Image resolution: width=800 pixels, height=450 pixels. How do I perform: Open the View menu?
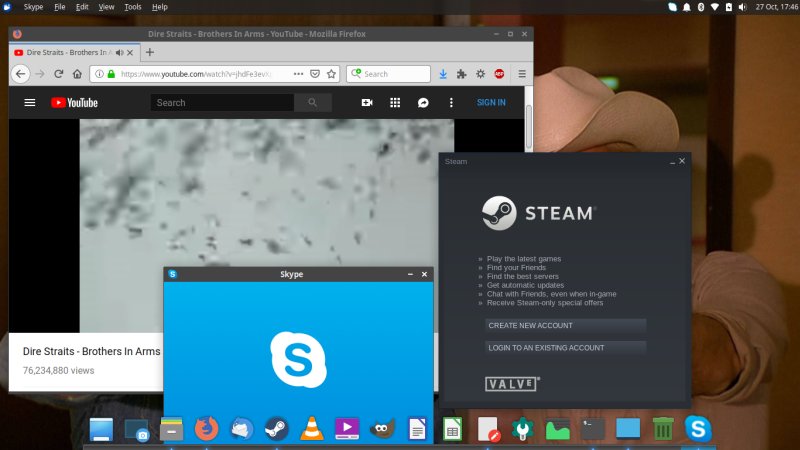[106, 7]
